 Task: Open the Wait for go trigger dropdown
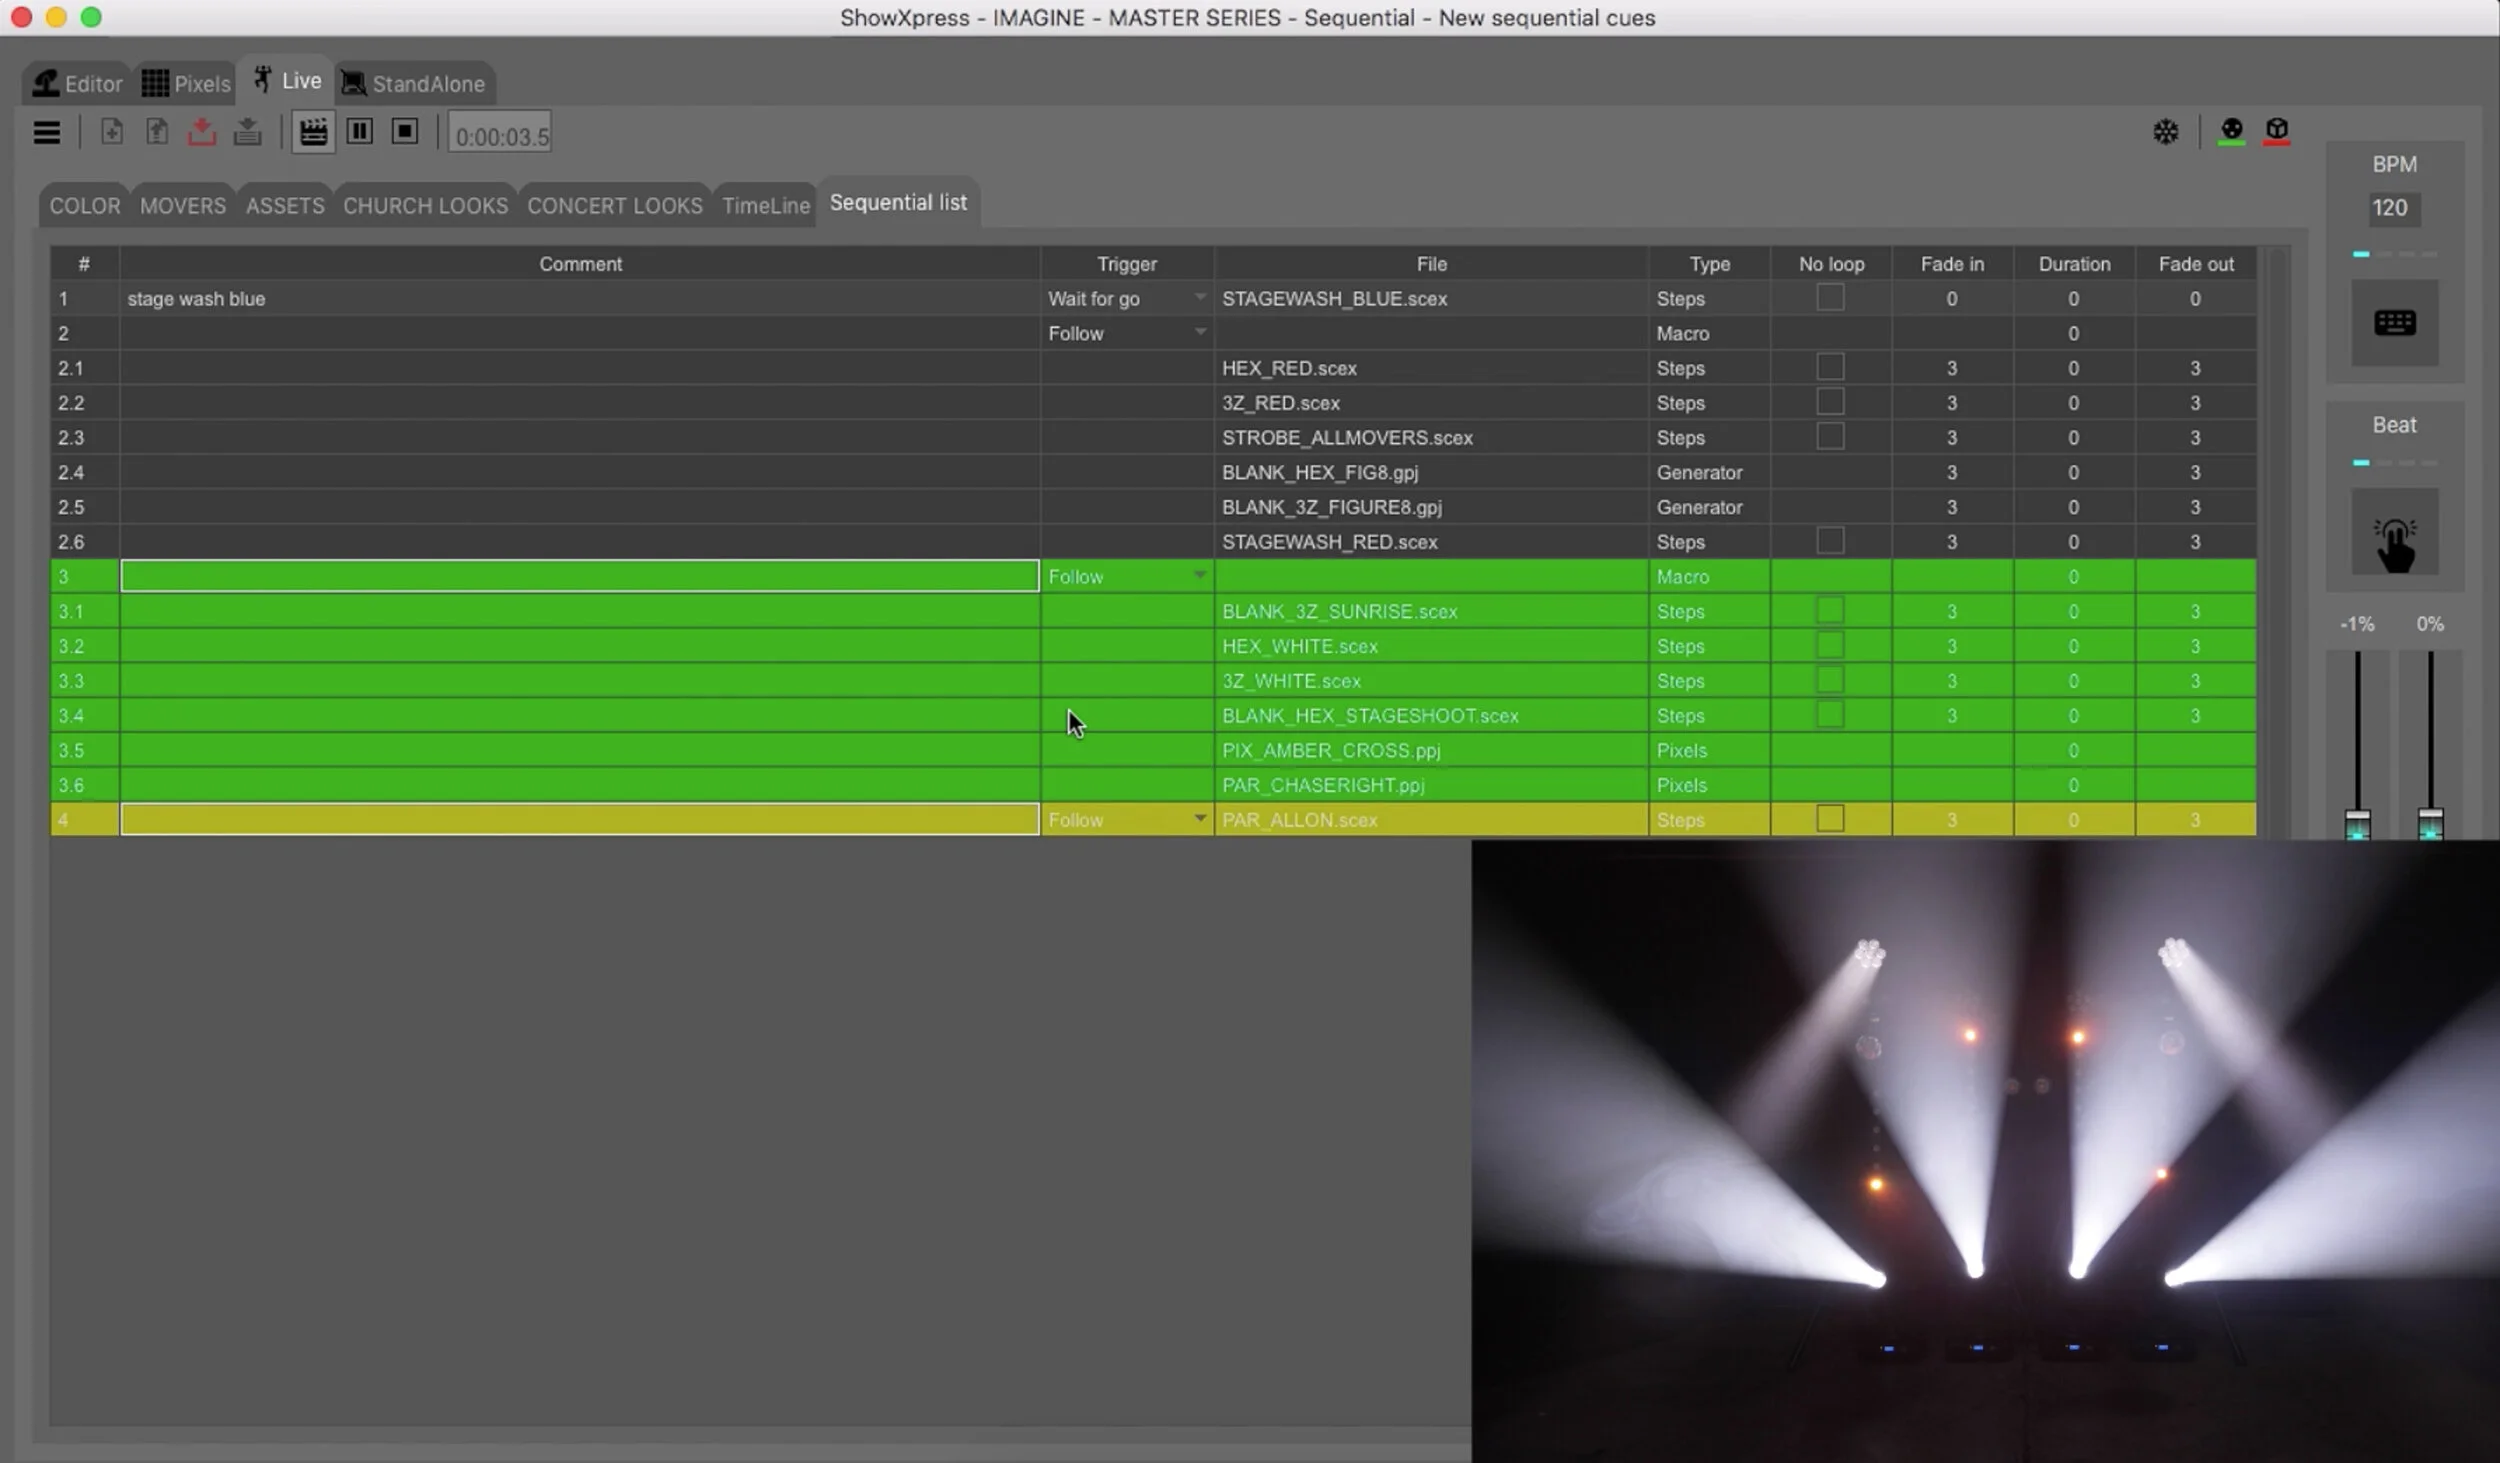click(1198, 298)
